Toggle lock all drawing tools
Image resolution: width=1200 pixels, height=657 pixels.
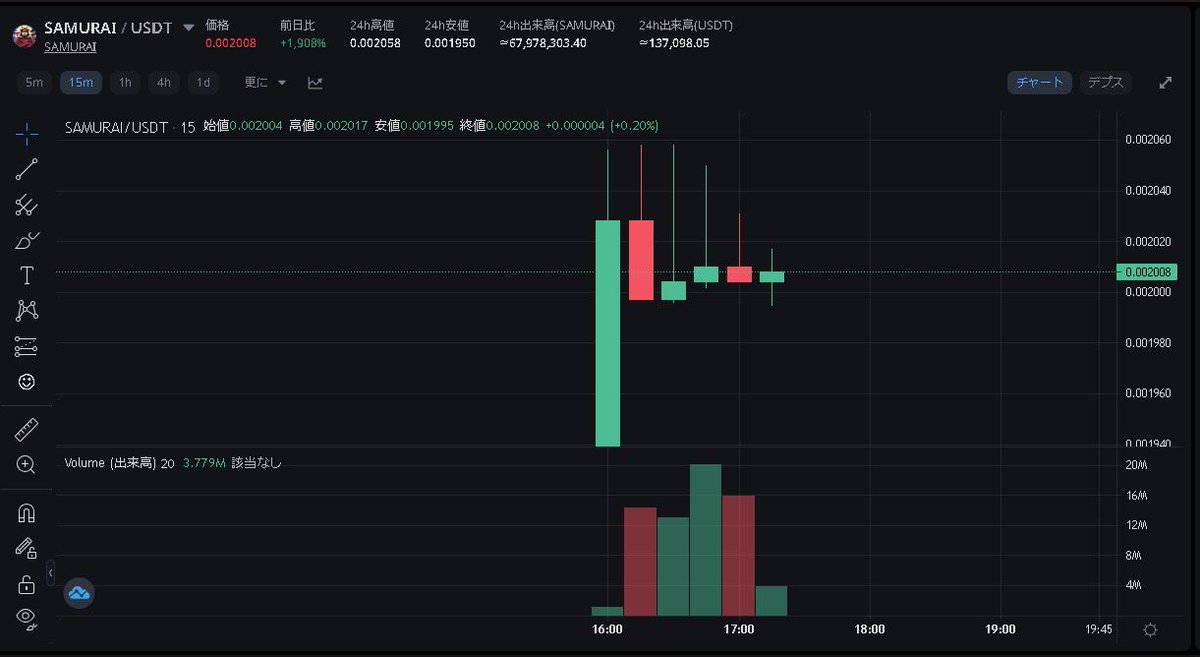(27, 584)
